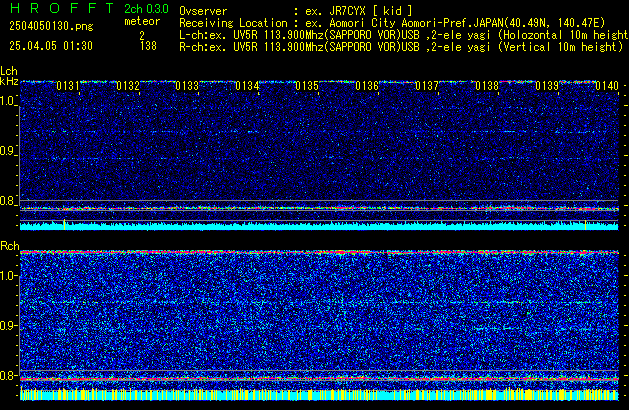
Task: Click the date 25.04.05 01:30
Action: pyautogui.click(x=51, y=46)
